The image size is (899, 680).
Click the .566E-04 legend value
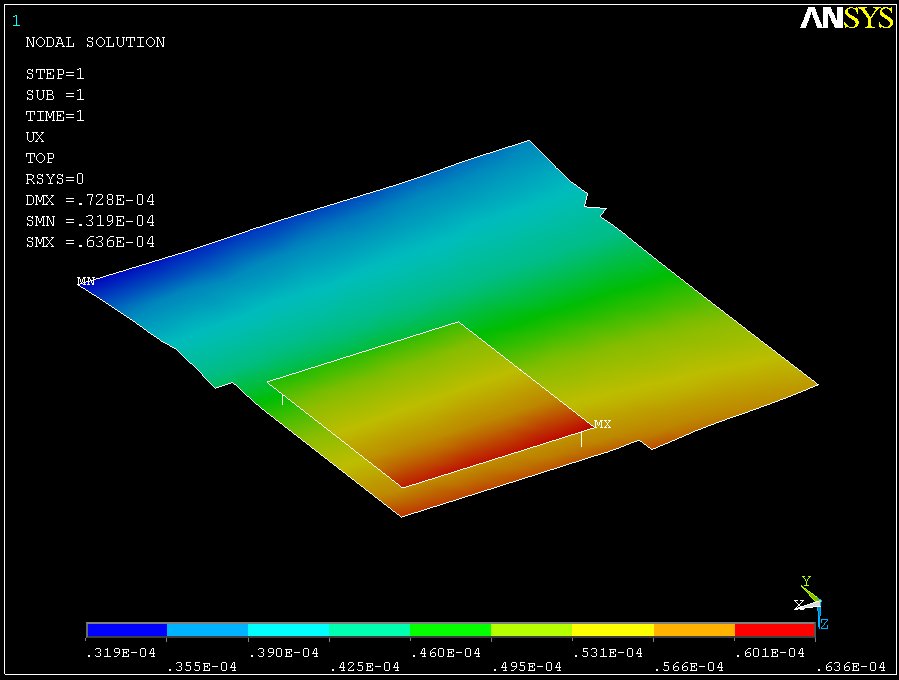689,667
